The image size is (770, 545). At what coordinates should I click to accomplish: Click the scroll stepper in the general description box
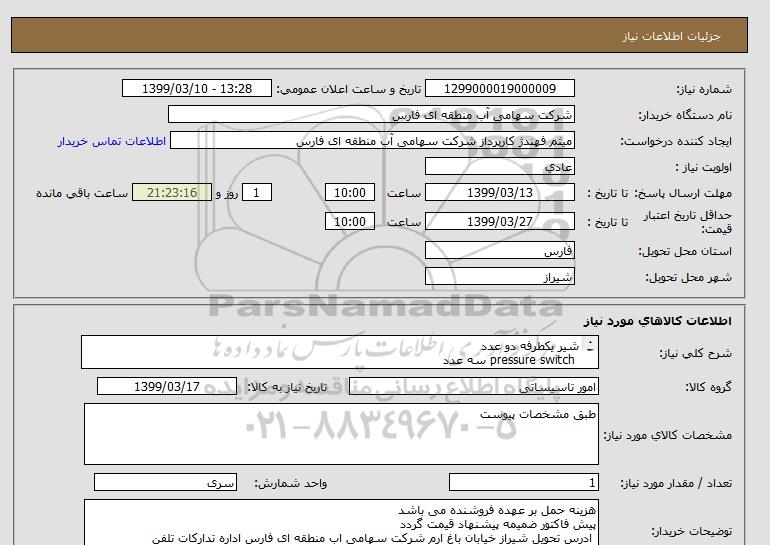[590, 346]
